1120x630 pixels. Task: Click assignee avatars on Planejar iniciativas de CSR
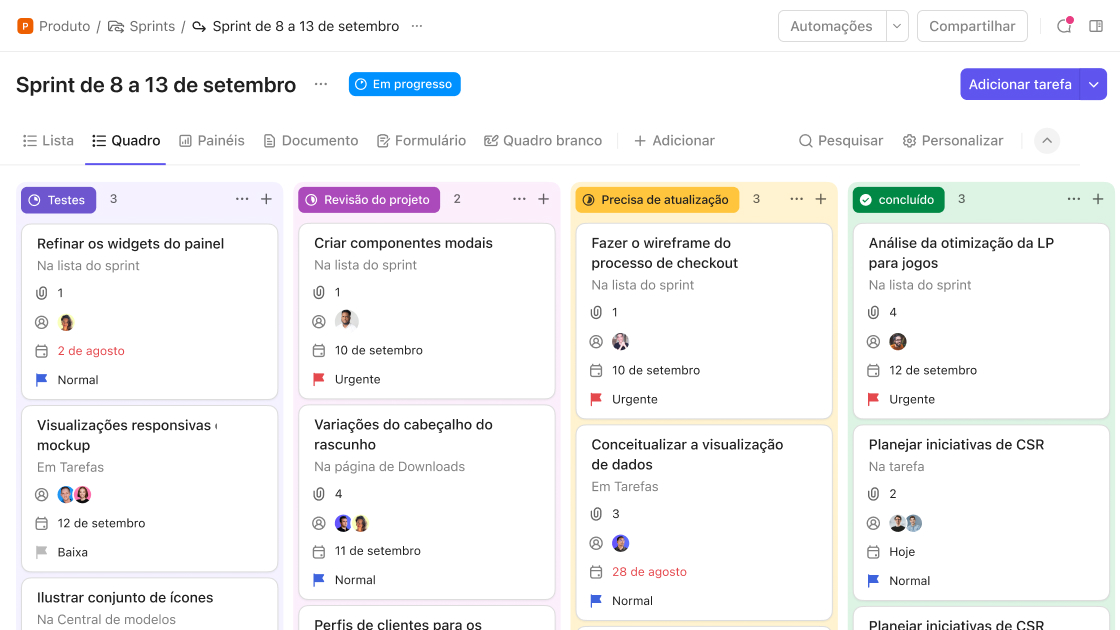906,523
